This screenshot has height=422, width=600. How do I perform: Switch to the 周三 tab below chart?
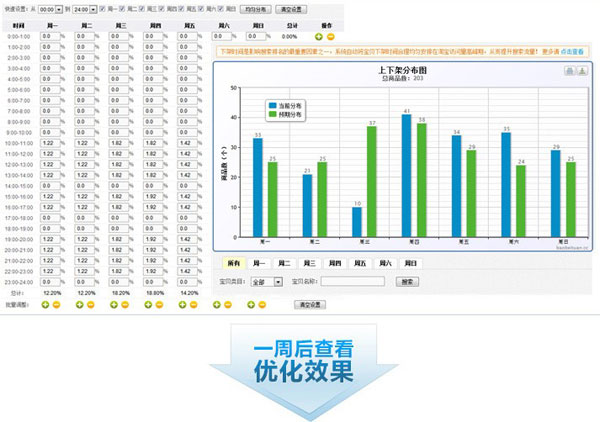310,263
